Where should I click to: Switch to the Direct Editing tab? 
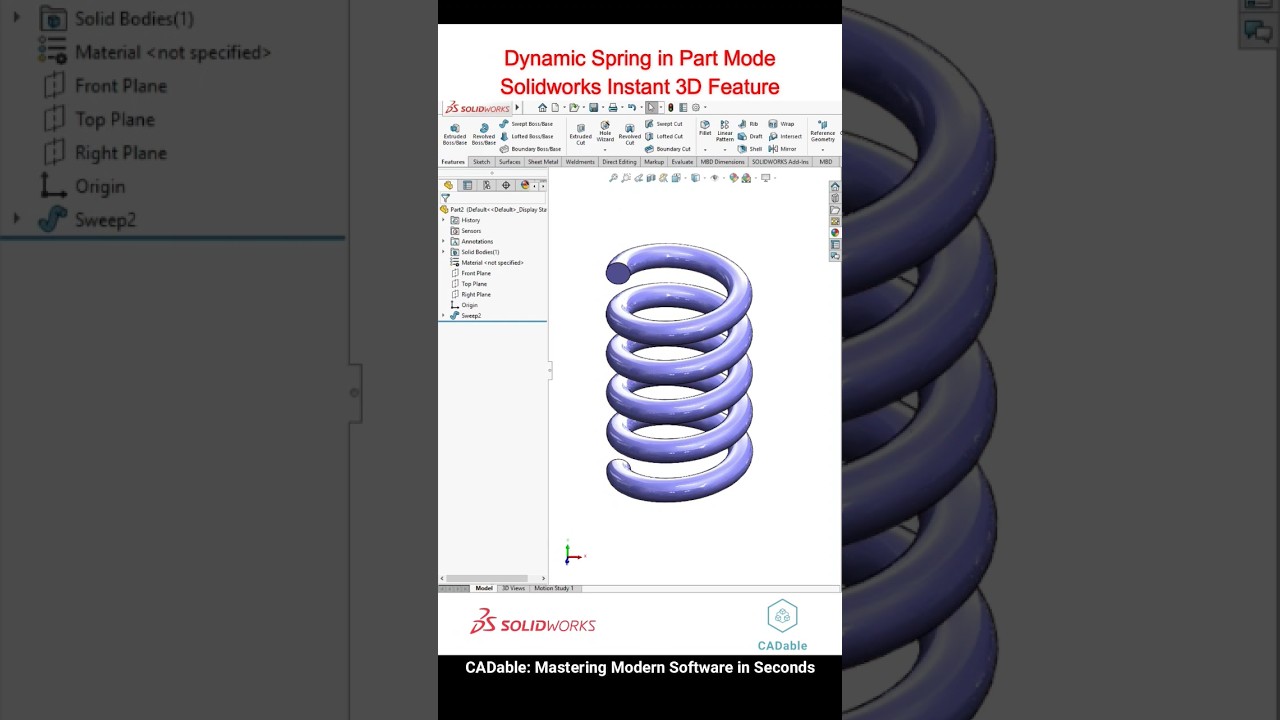[619, 162]
